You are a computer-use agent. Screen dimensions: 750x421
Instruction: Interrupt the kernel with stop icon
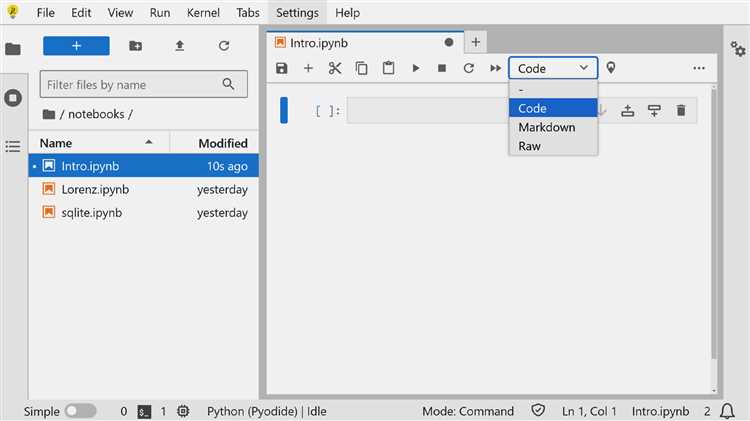click(442, 68)
